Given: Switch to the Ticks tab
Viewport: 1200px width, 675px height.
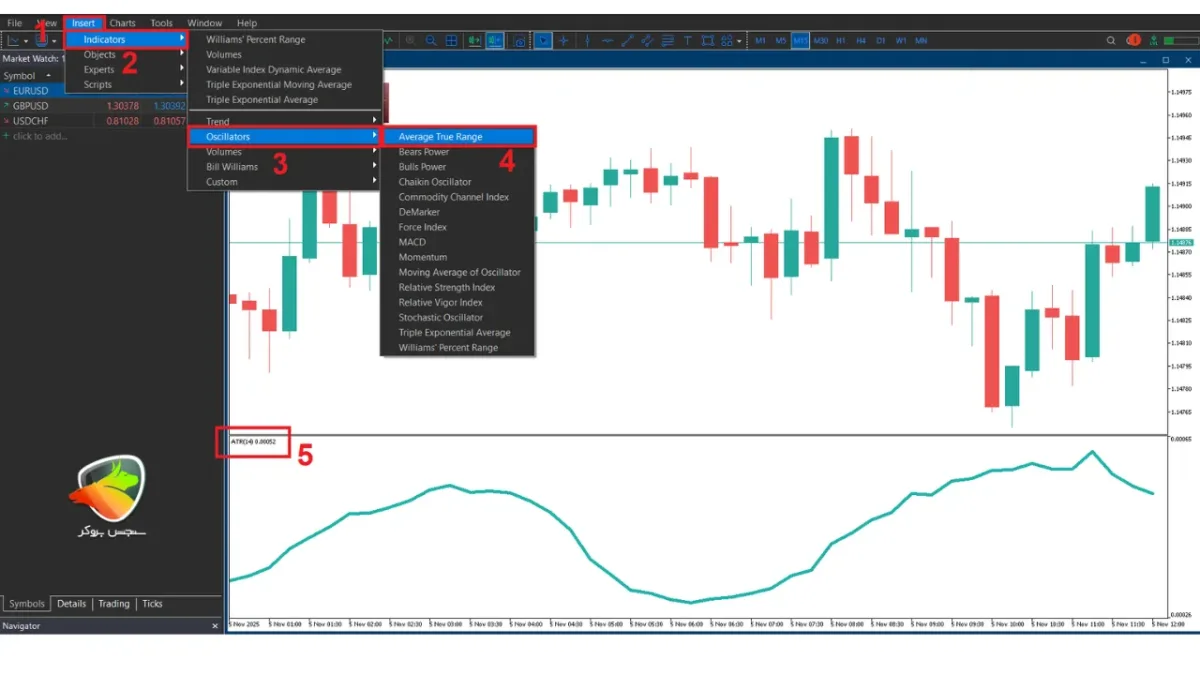Looking at the screenshot, I should coord(152,604).
